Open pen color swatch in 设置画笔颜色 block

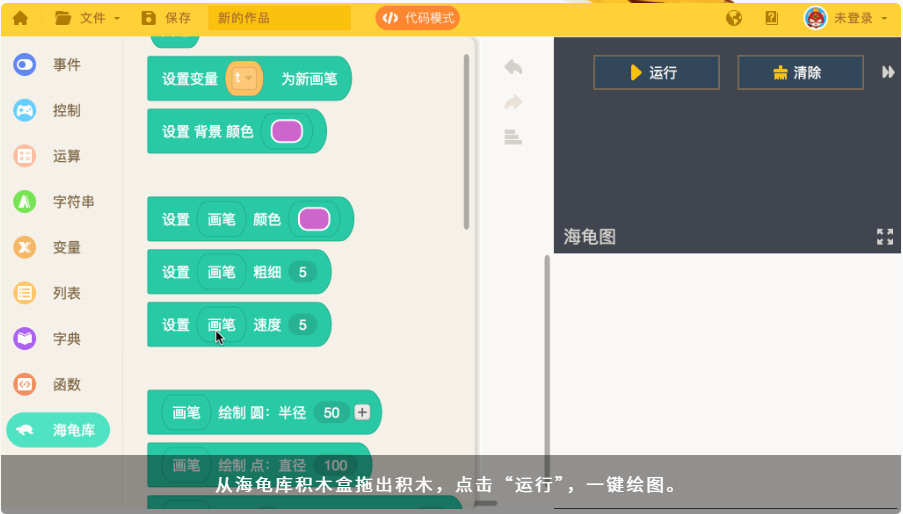tap(314, 219)
